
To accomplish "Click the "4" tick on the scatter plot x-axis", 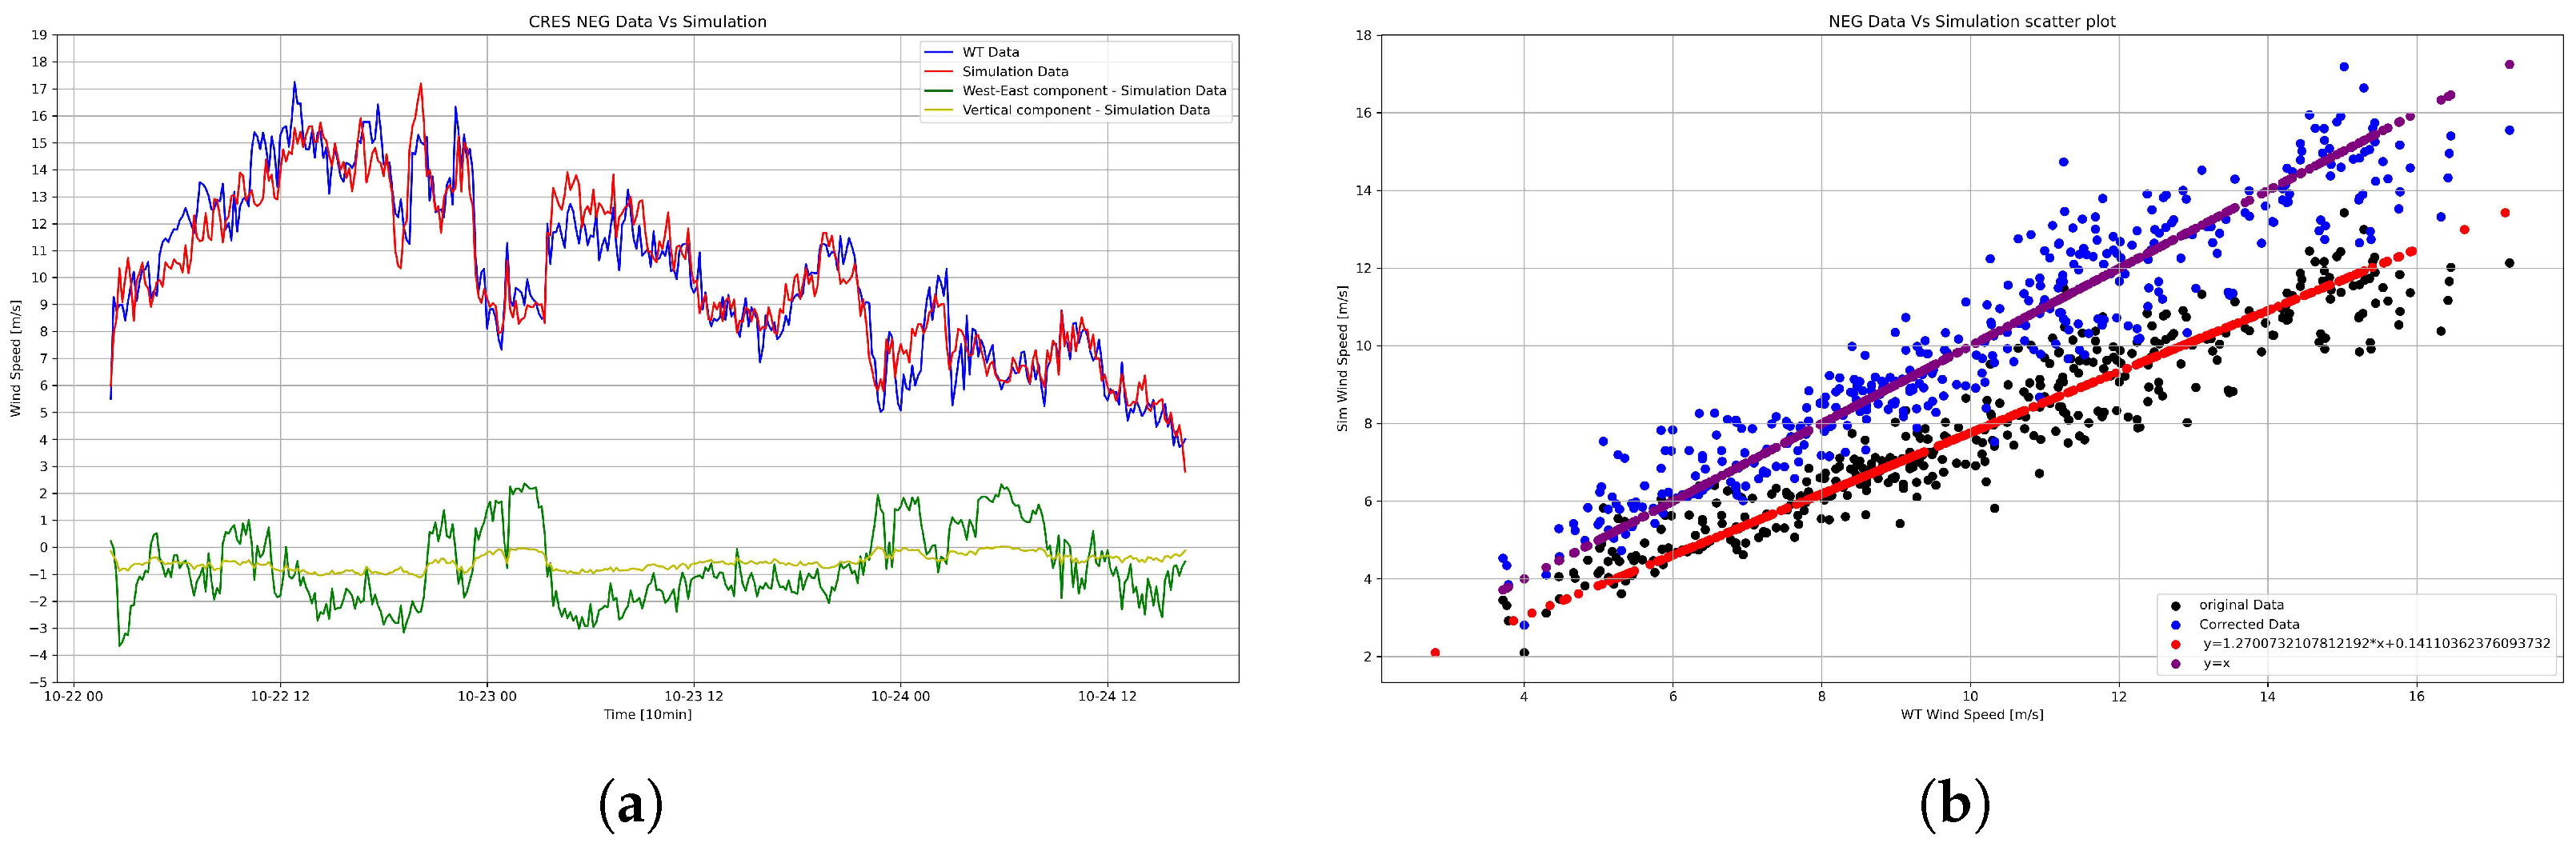I will click(x=1524, y=695).
